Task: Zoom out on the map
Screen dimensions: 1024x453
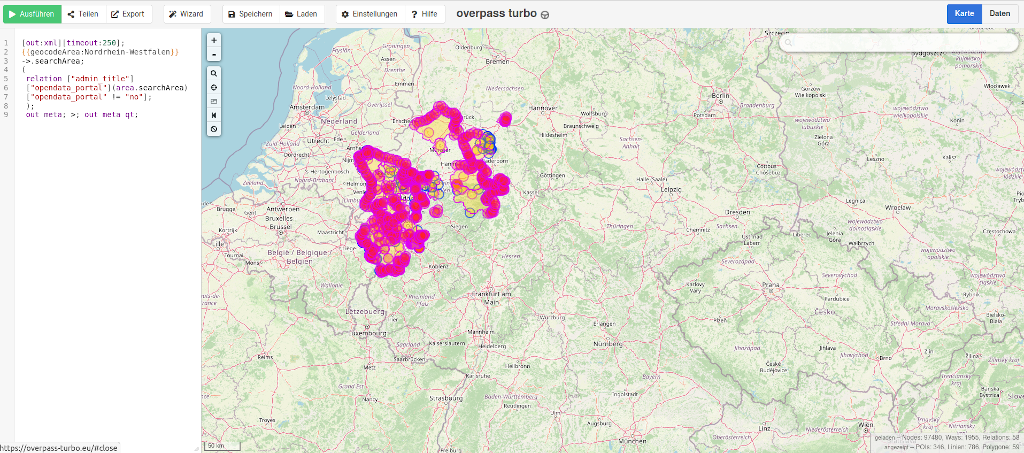Action: tap(214, 54)
